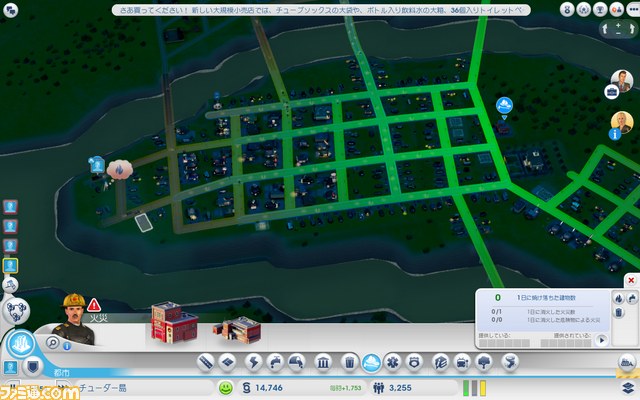Click the fire truck icon in panel
The height and width of the screenshot is (400, 640).
pos(632,298)
